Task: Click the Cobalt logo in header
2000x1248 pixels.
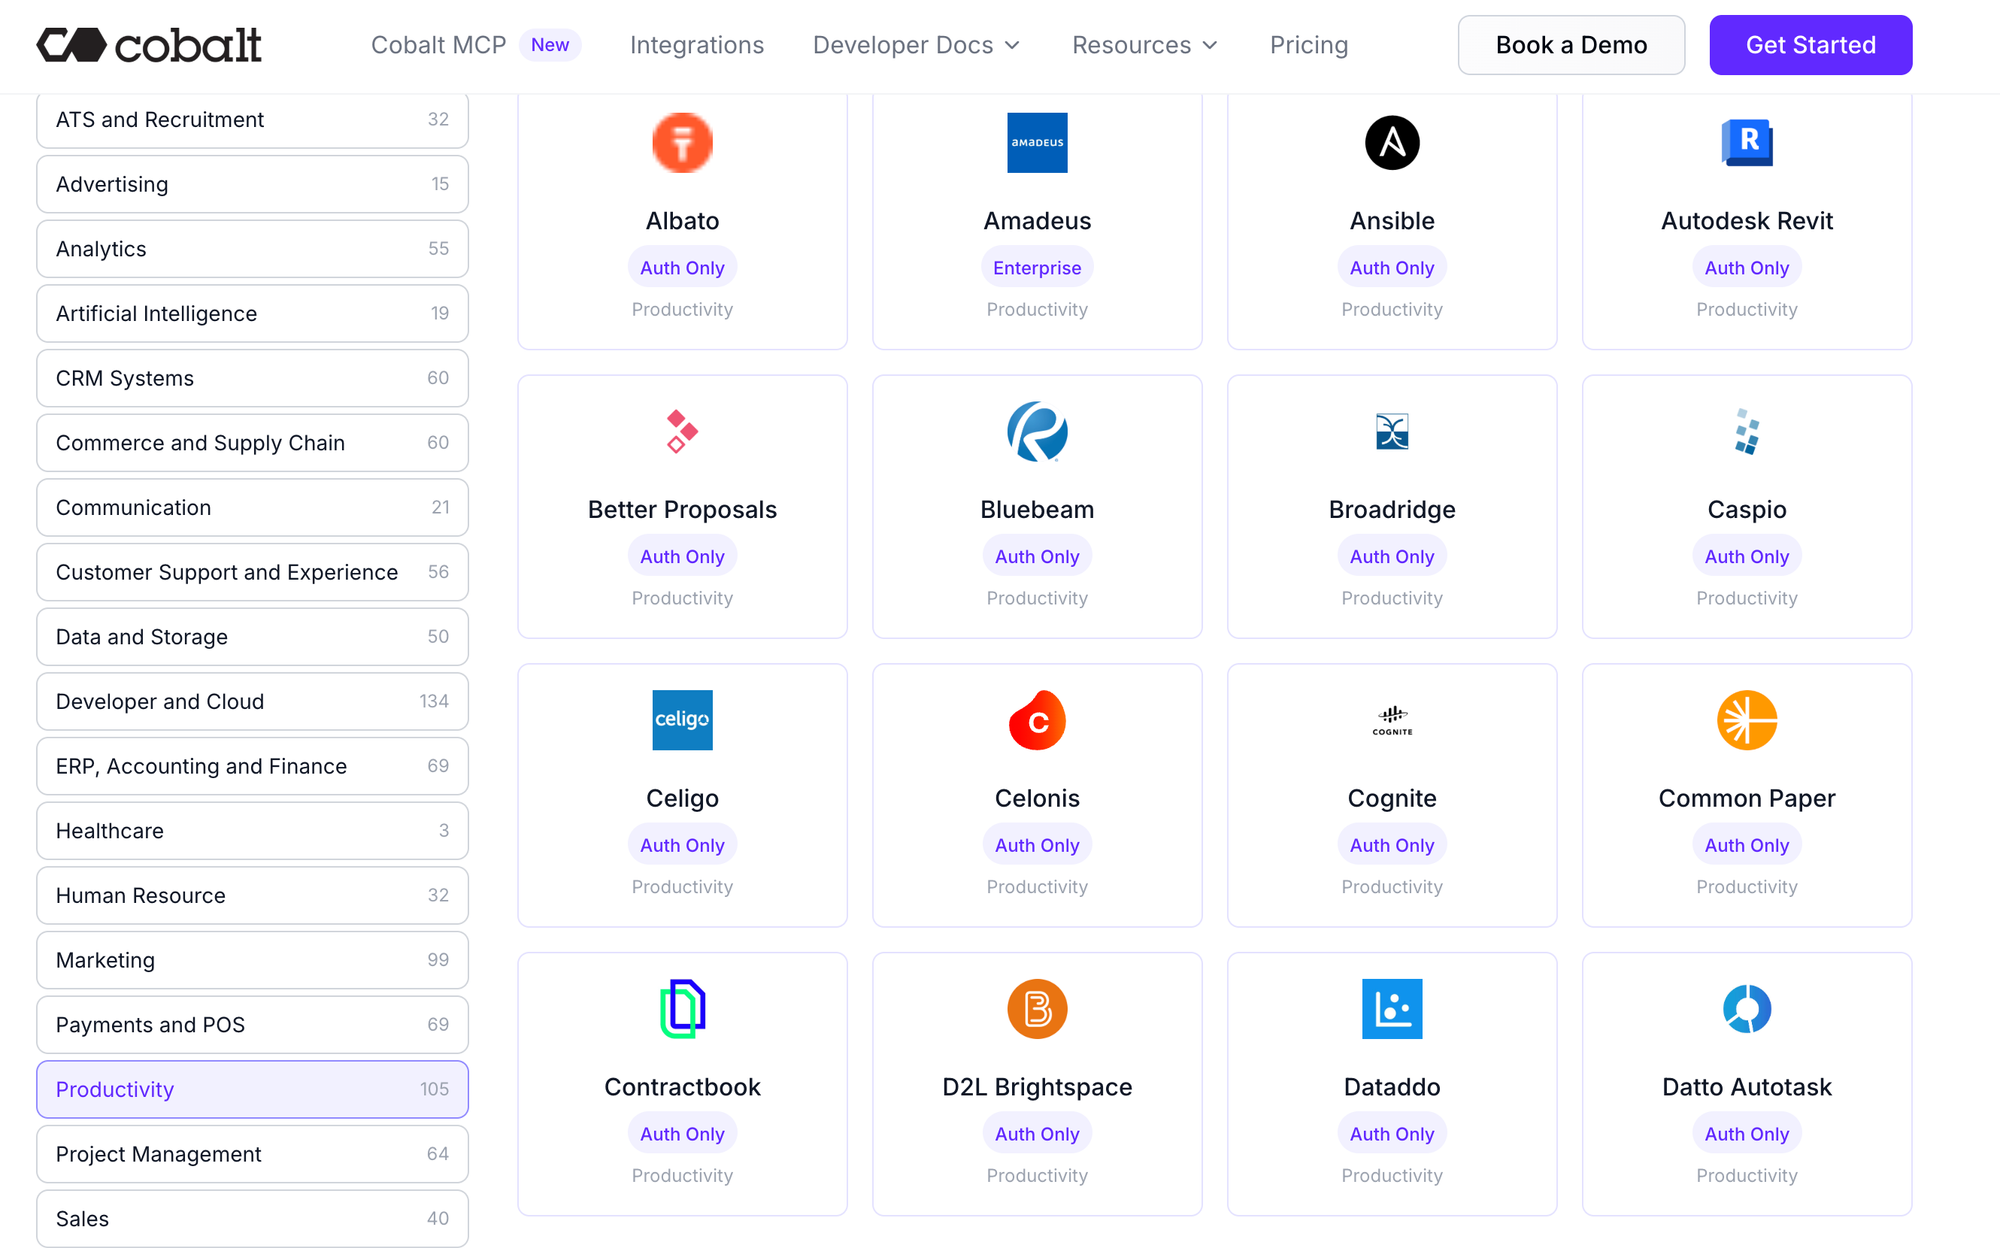Action: 149,45
